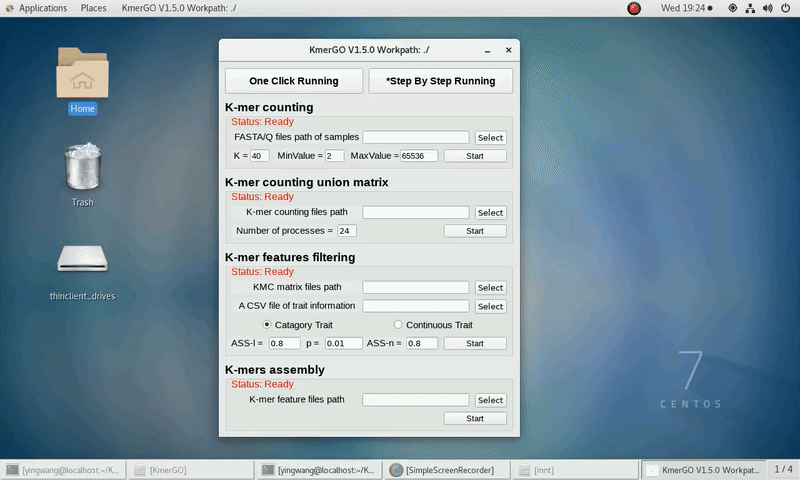Click the CSV trait information path field
This screenshot has width=800, height=480.
(416, 306)
